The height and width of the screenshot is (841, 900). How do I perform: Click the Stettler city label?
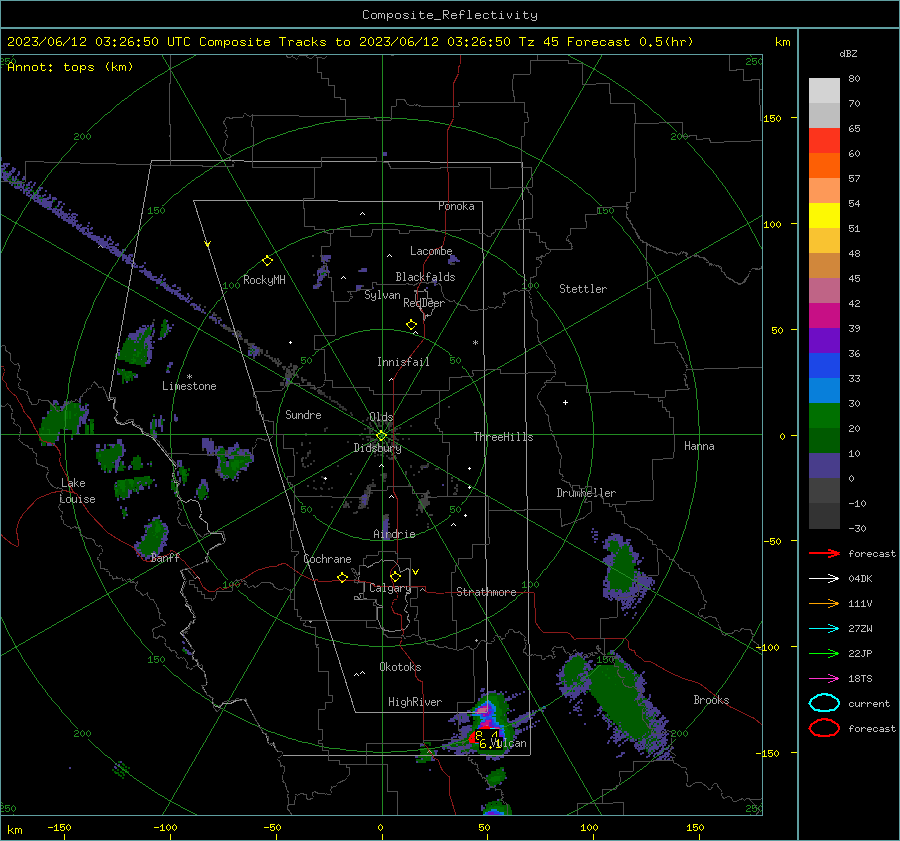583,289
